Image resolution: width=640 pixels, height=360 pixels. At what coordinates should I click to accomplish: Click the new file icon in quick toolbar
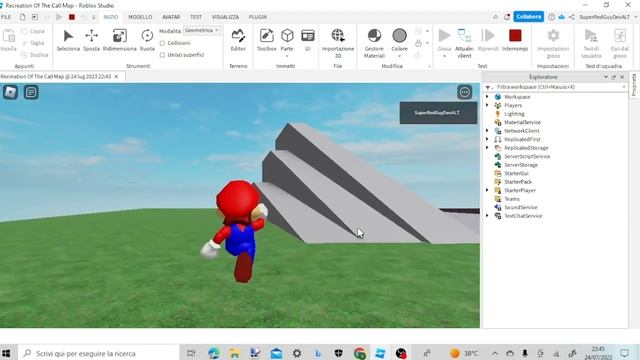22,17
